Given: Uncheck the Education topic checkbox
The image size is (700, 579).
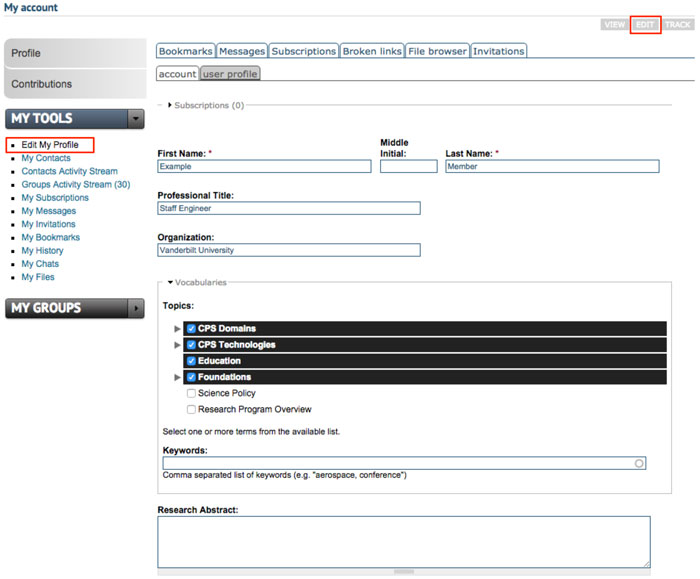Looking at the screenshot, I should click(x=191, y=361).
